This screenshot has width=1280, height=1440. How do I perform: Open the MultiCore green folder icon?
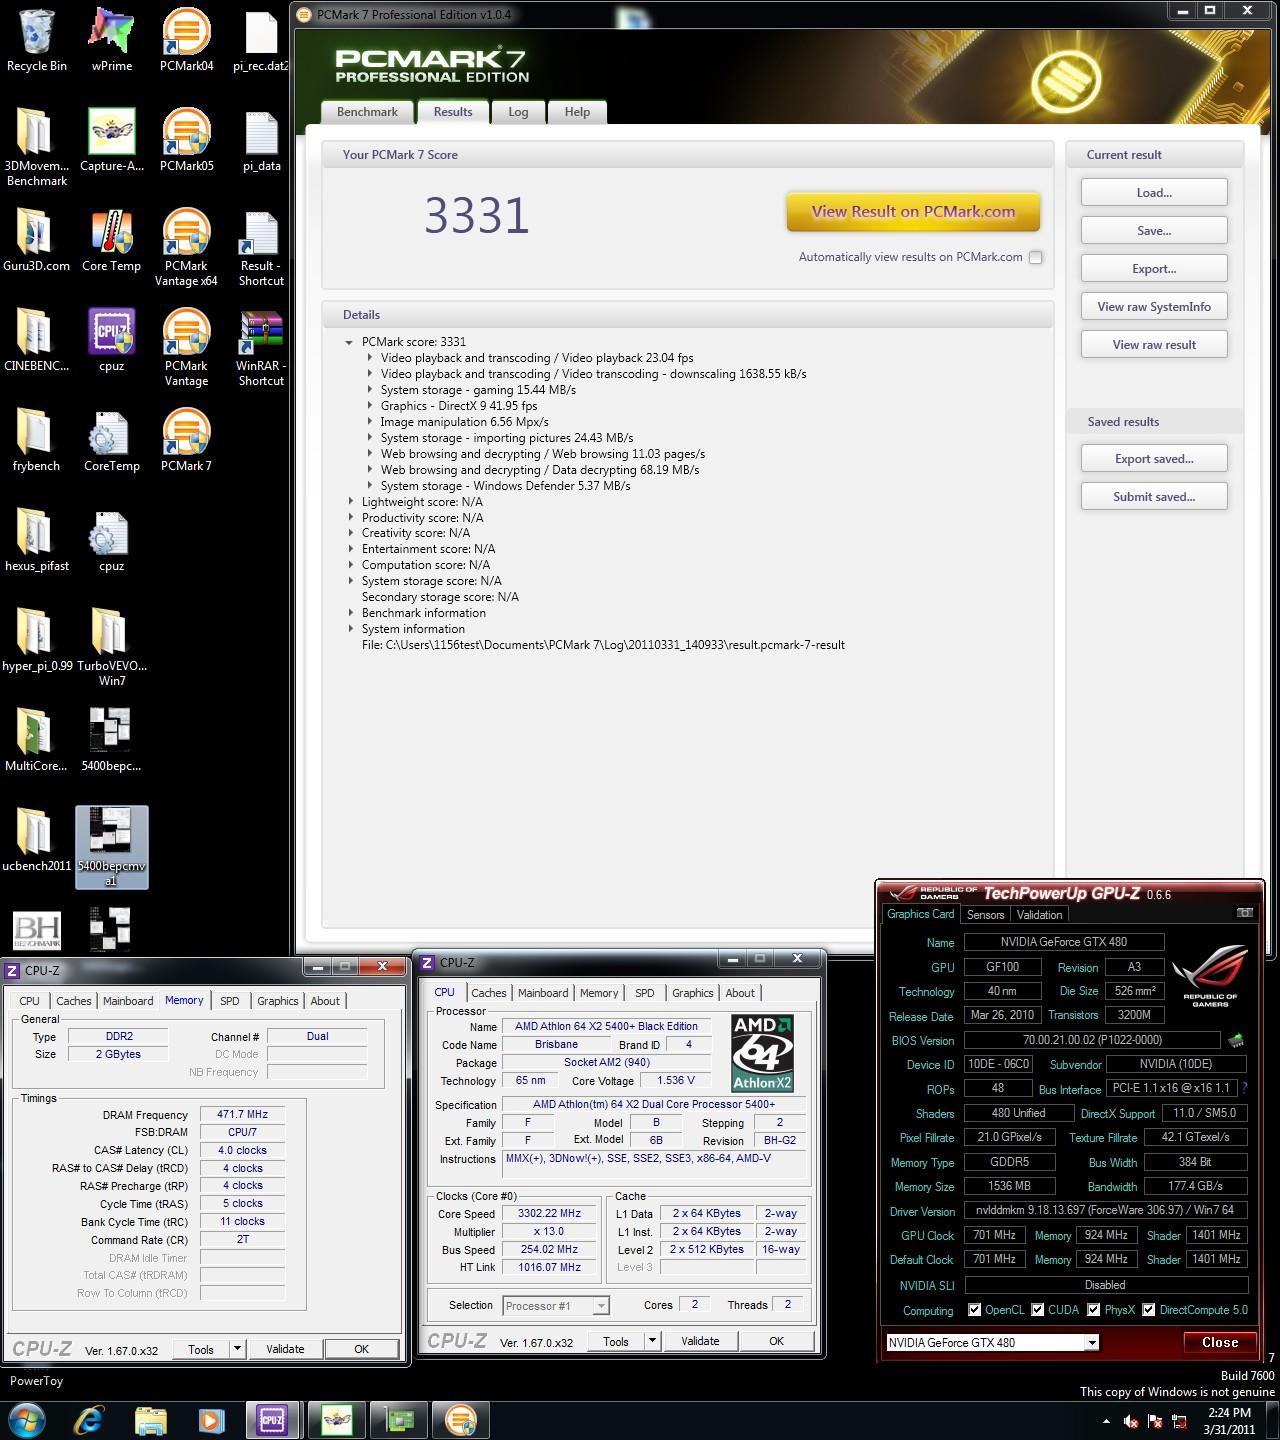(x=37, y=740)
